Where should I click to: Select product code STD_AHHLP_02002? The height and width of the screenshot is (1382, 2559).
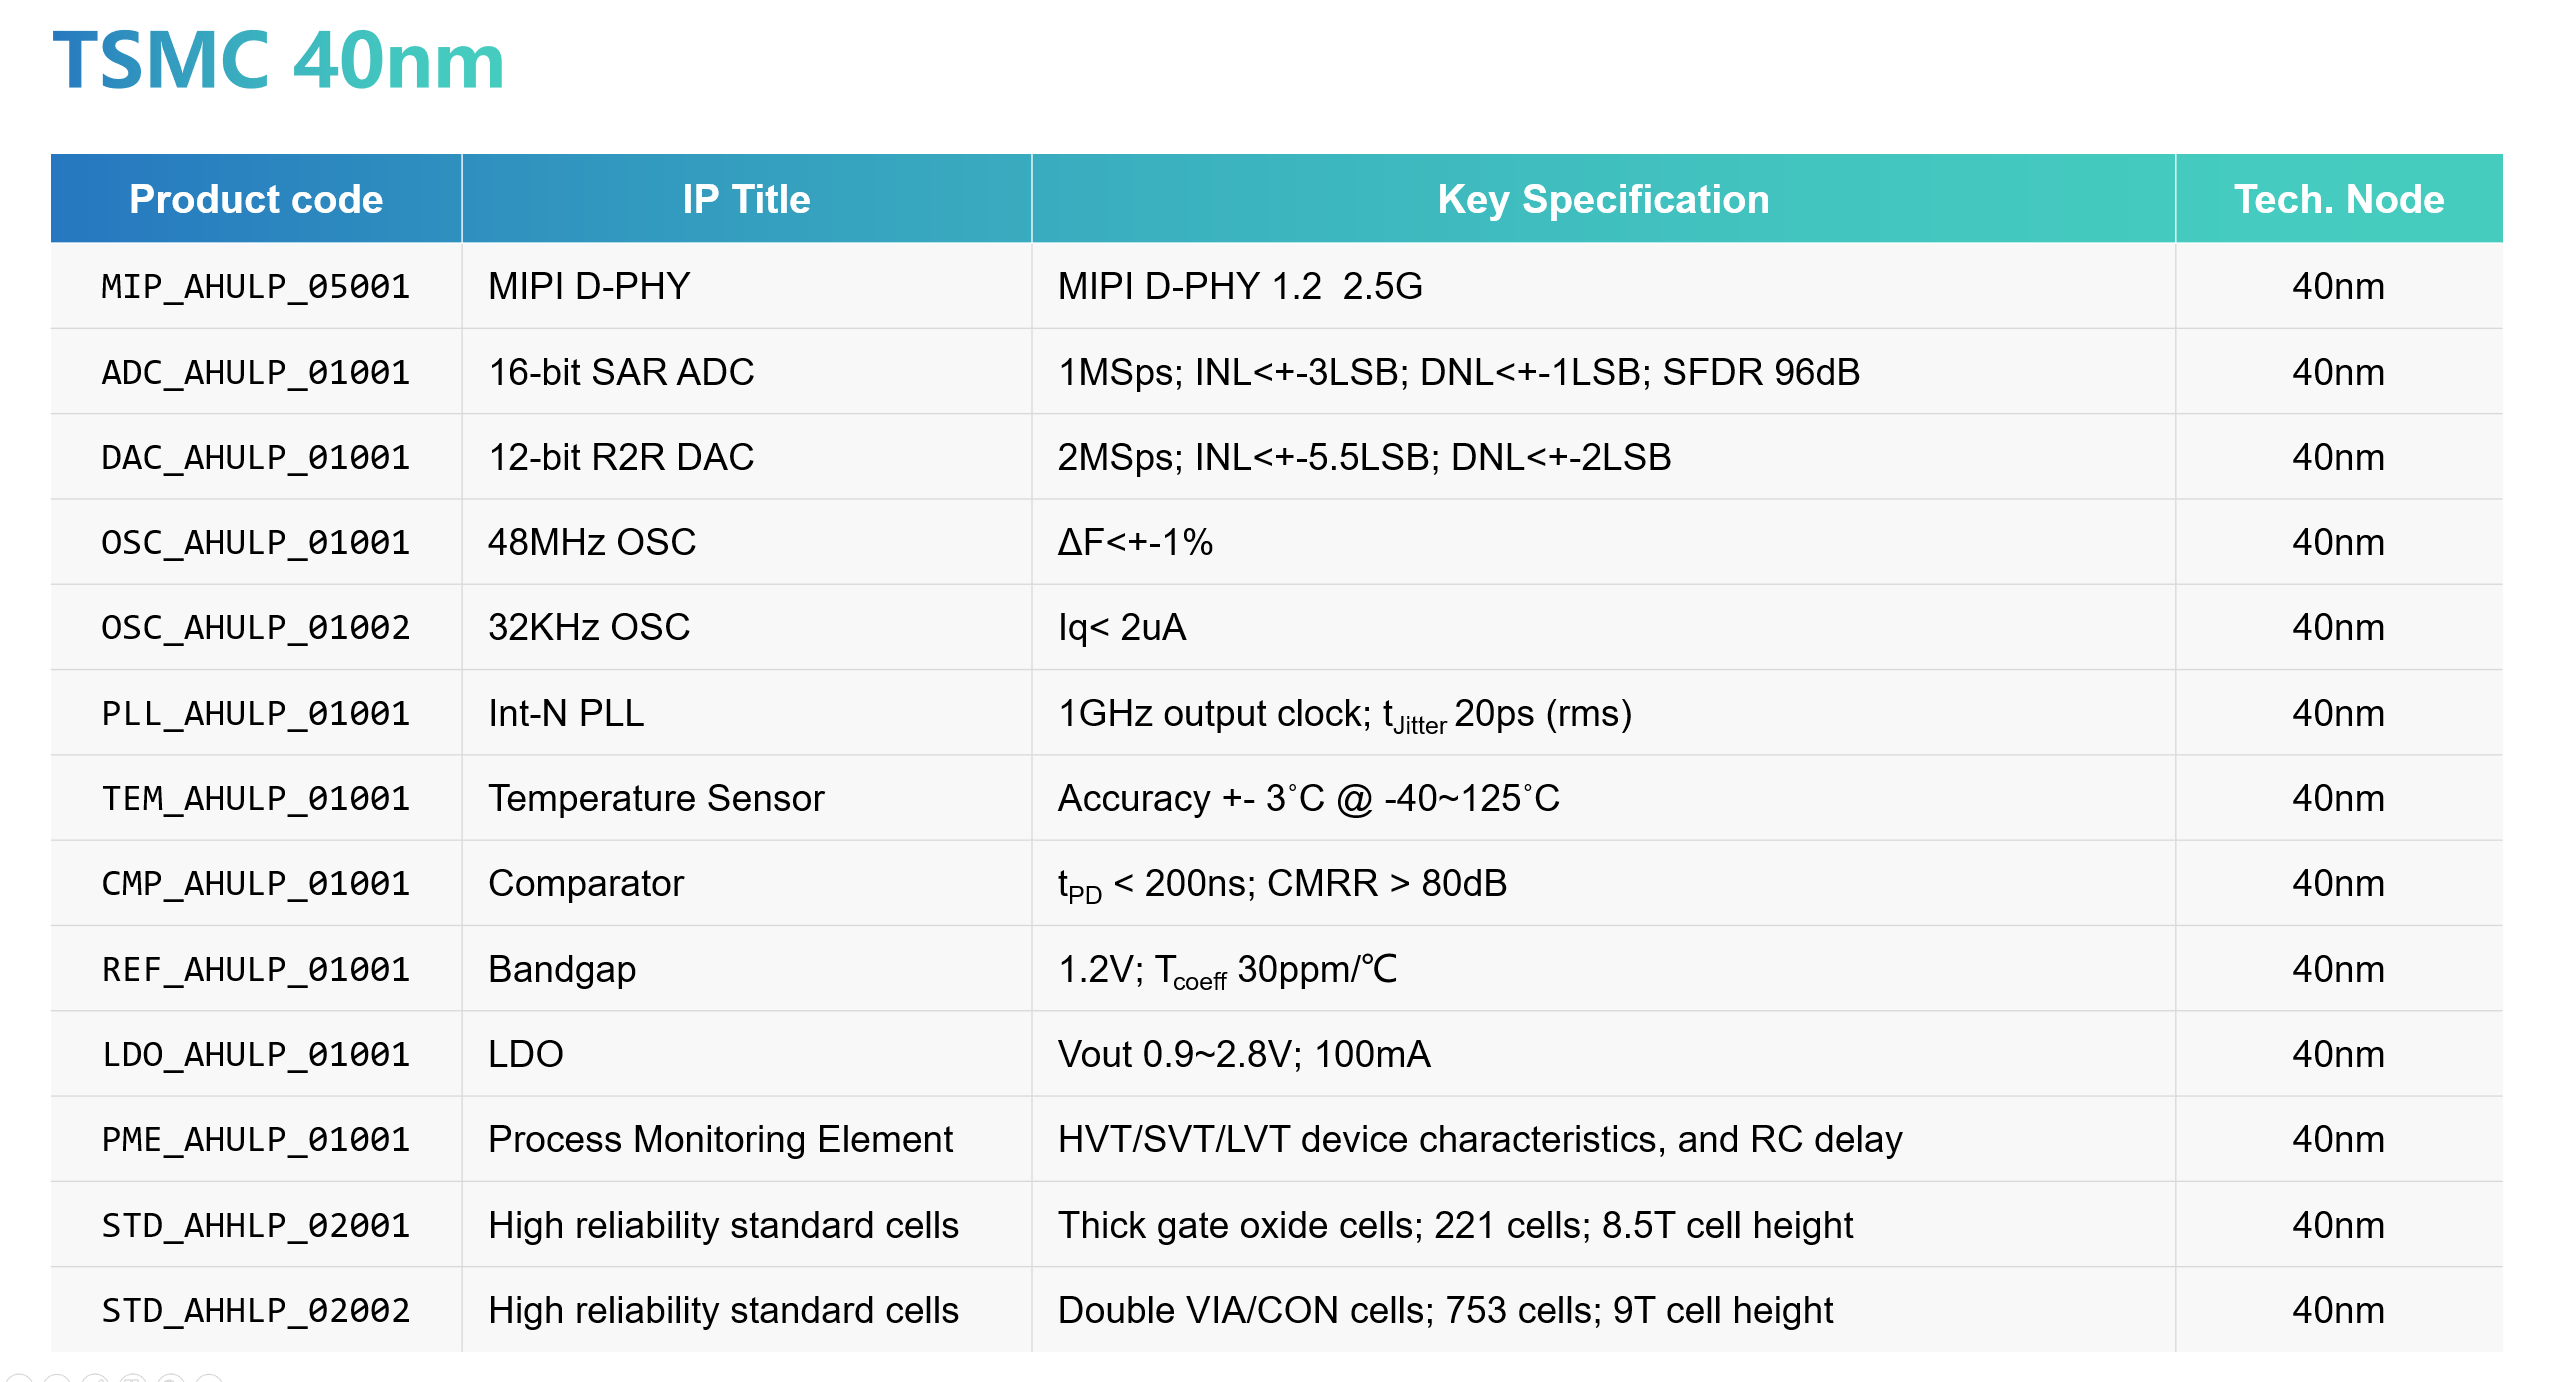(x=256, y=1310)
